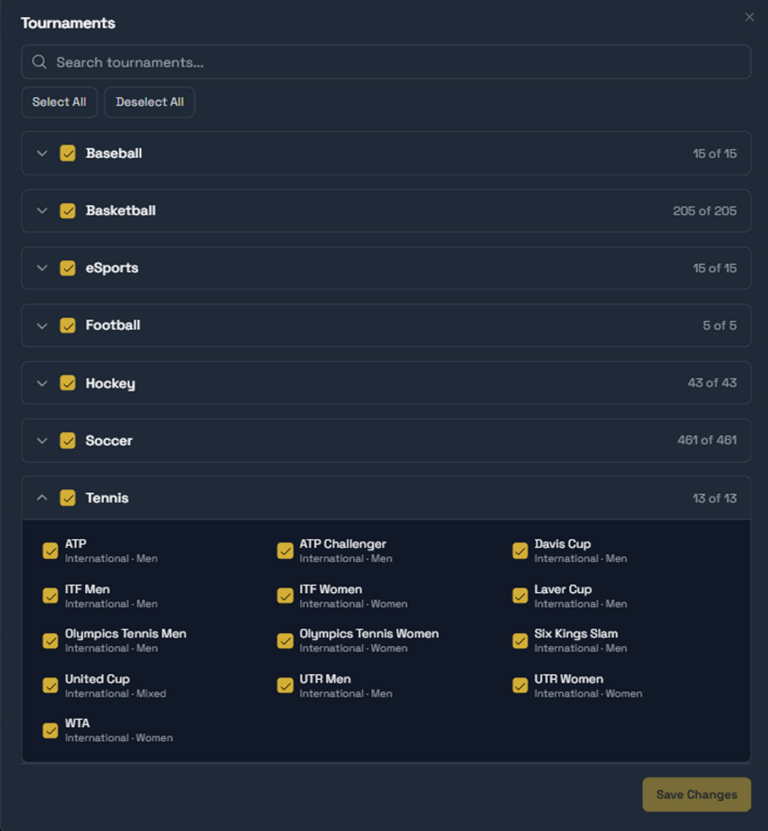Click Save Changes button
768x831 pixels.
(x=696, y=795)
